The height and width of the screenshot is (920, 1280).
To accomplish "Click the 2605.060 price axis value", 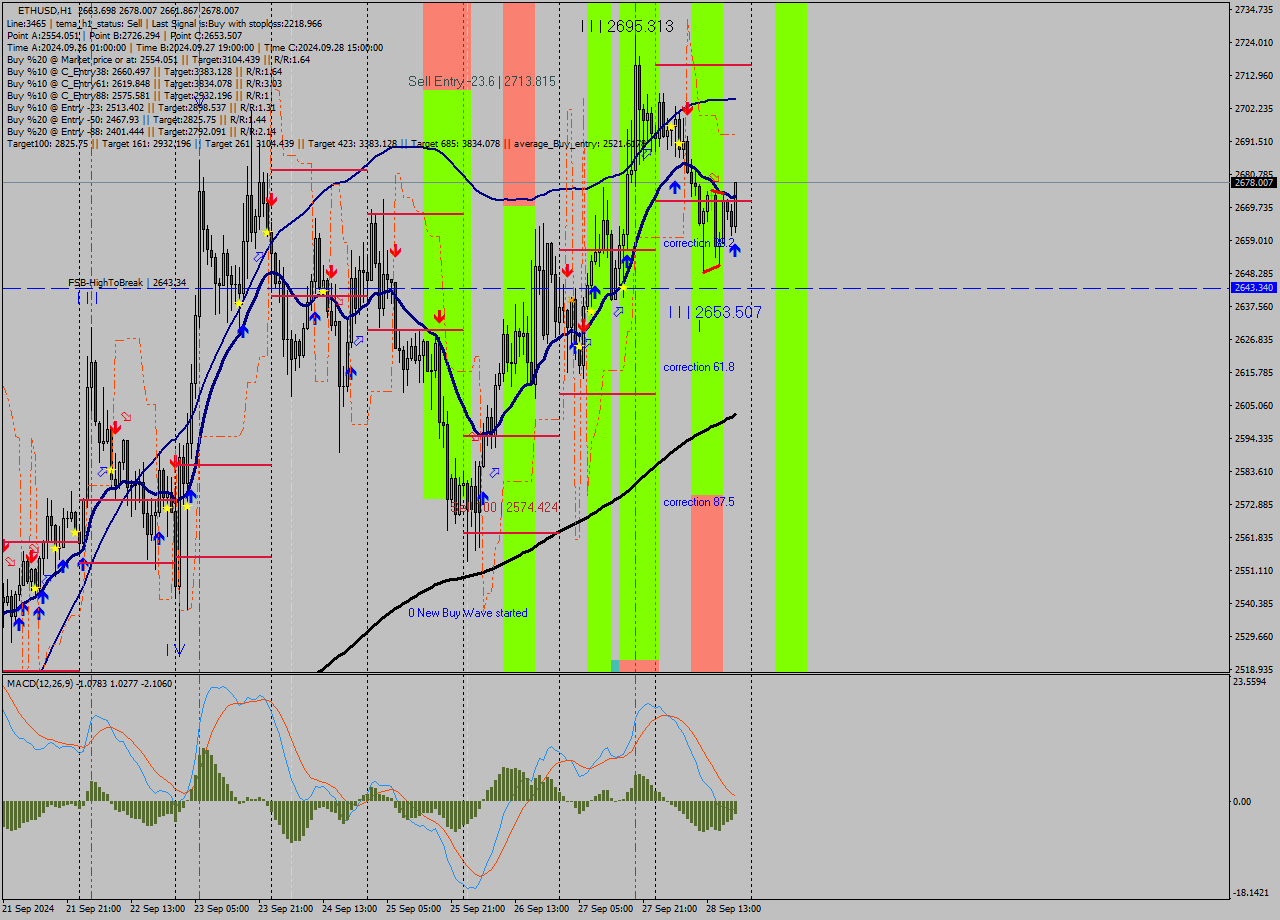I will pyautogui.click(x=1254, y=405).
